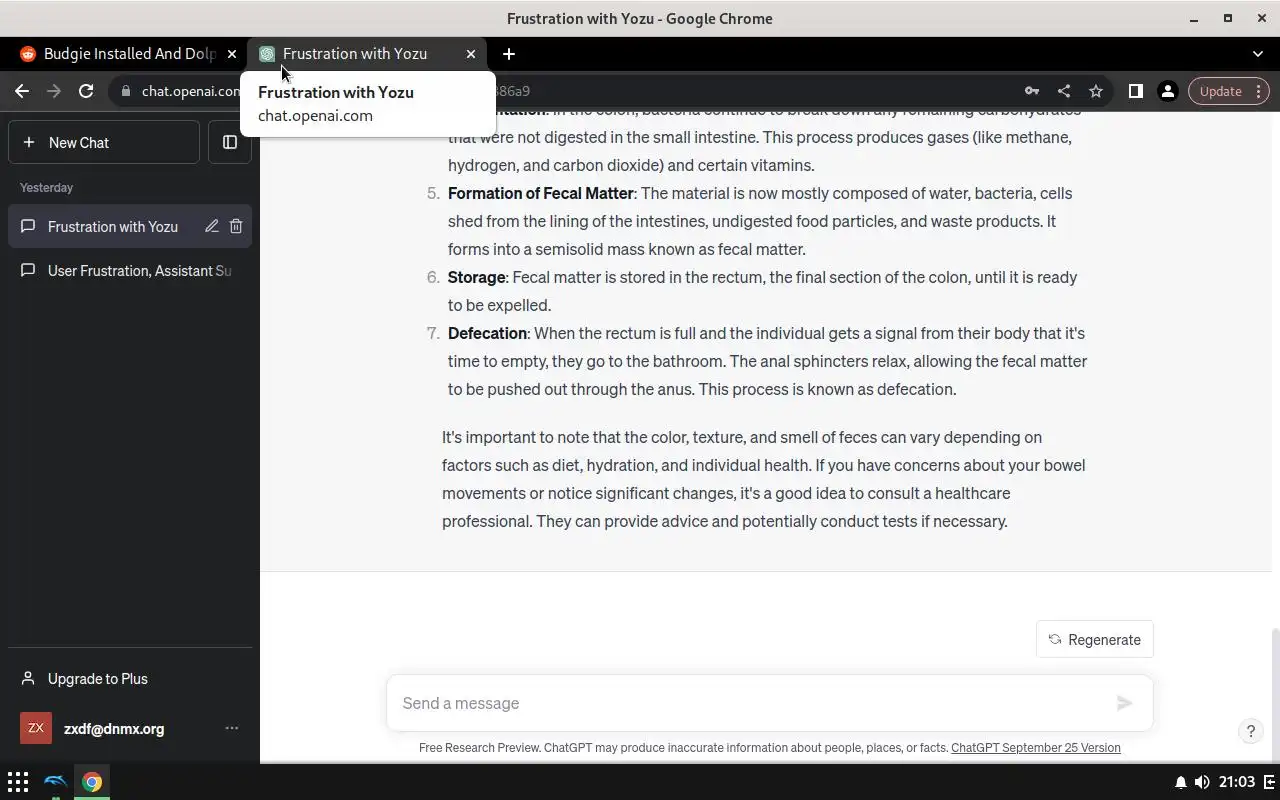Click the Update Chrome button
This screenshot has width=1280, height=800.
tap(1228, 91)
